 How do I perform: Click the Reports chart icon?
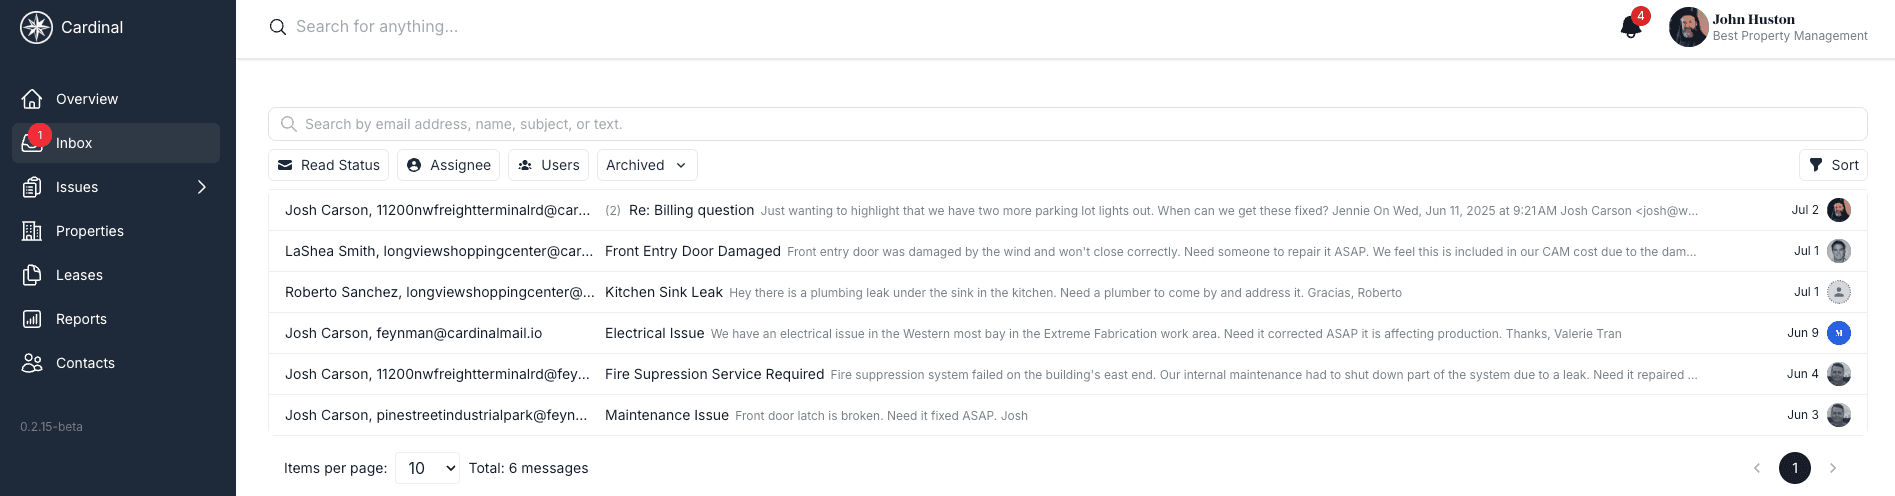point(32,319)
